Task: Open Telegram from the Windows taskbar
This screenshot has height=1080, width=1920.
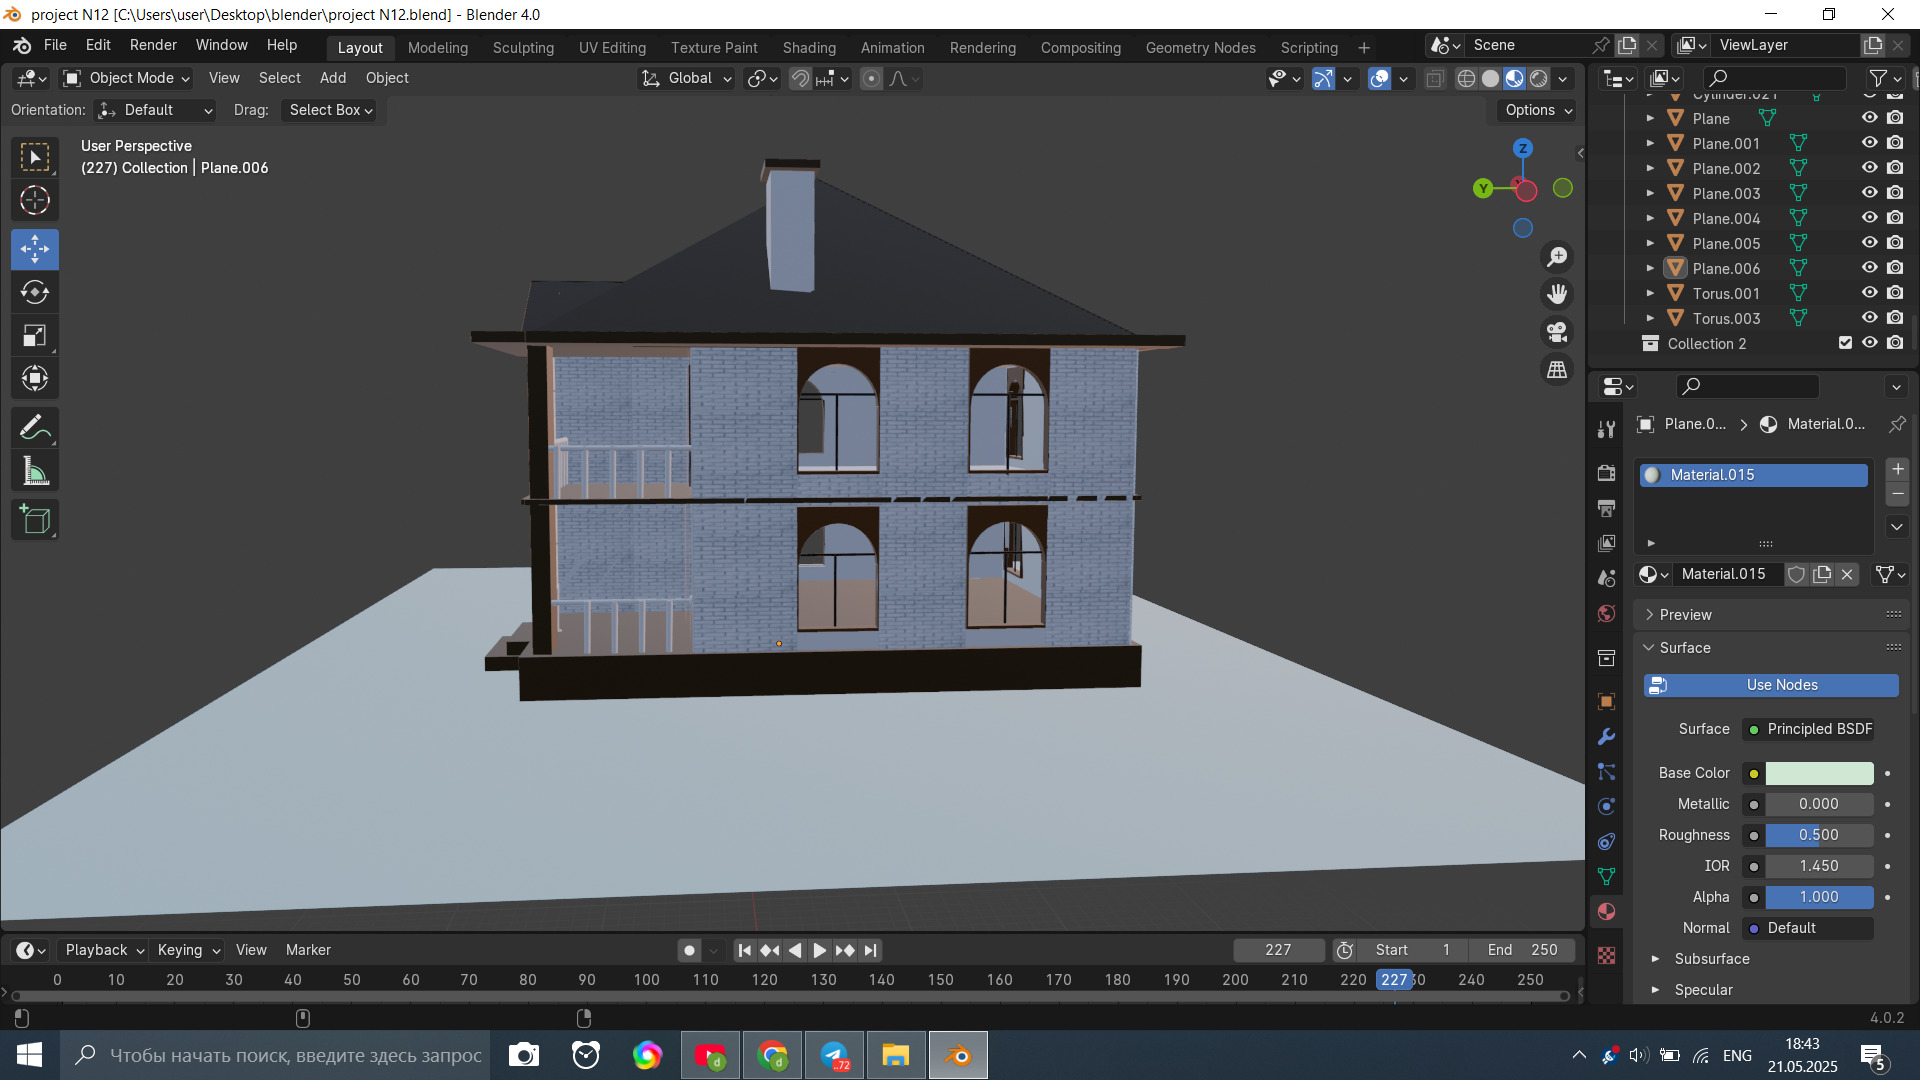Action: (x=834, y=1055)
